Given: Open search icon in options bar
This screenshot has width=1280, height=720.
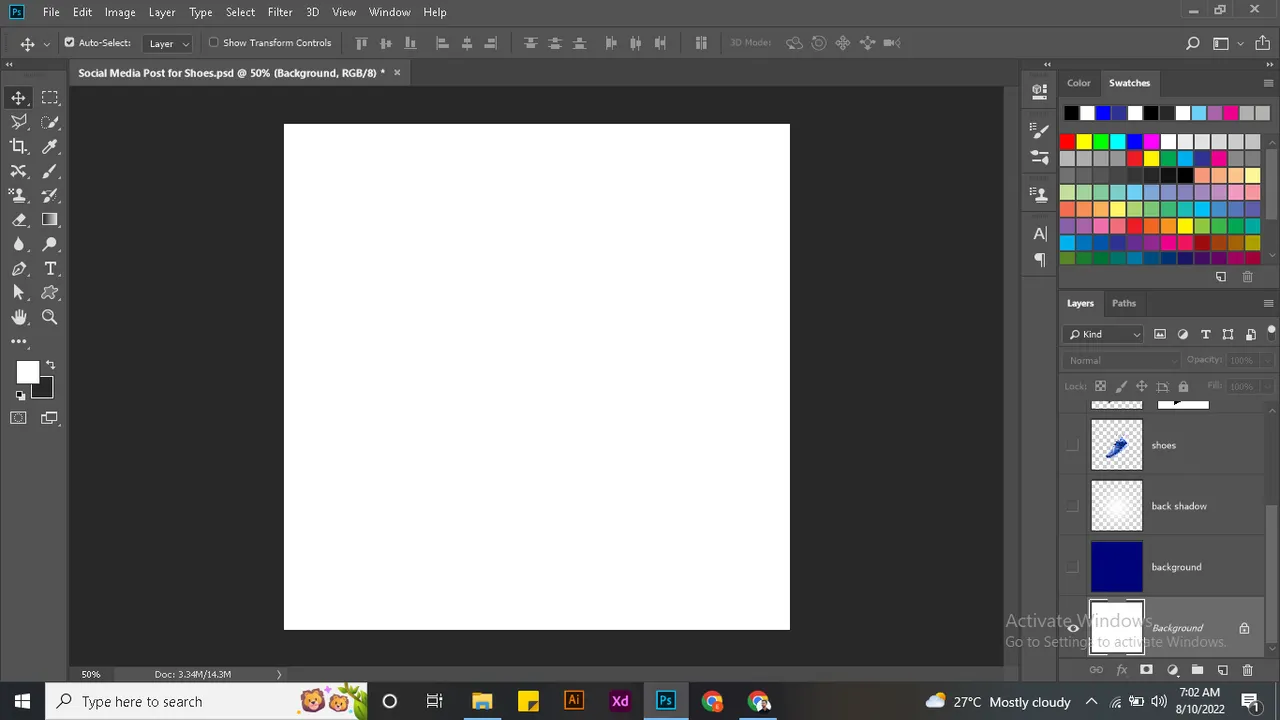Looking at the screenshot, I should [1193, 43].
